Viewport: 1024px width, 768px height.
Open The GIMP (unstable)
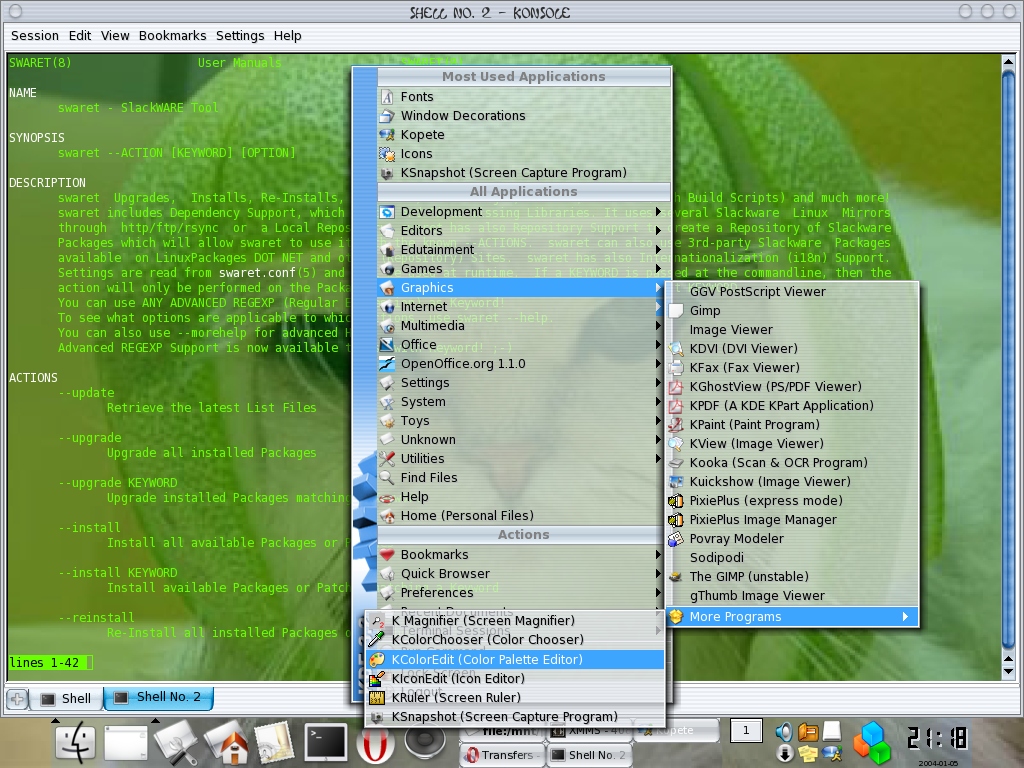tap(792, 577)
